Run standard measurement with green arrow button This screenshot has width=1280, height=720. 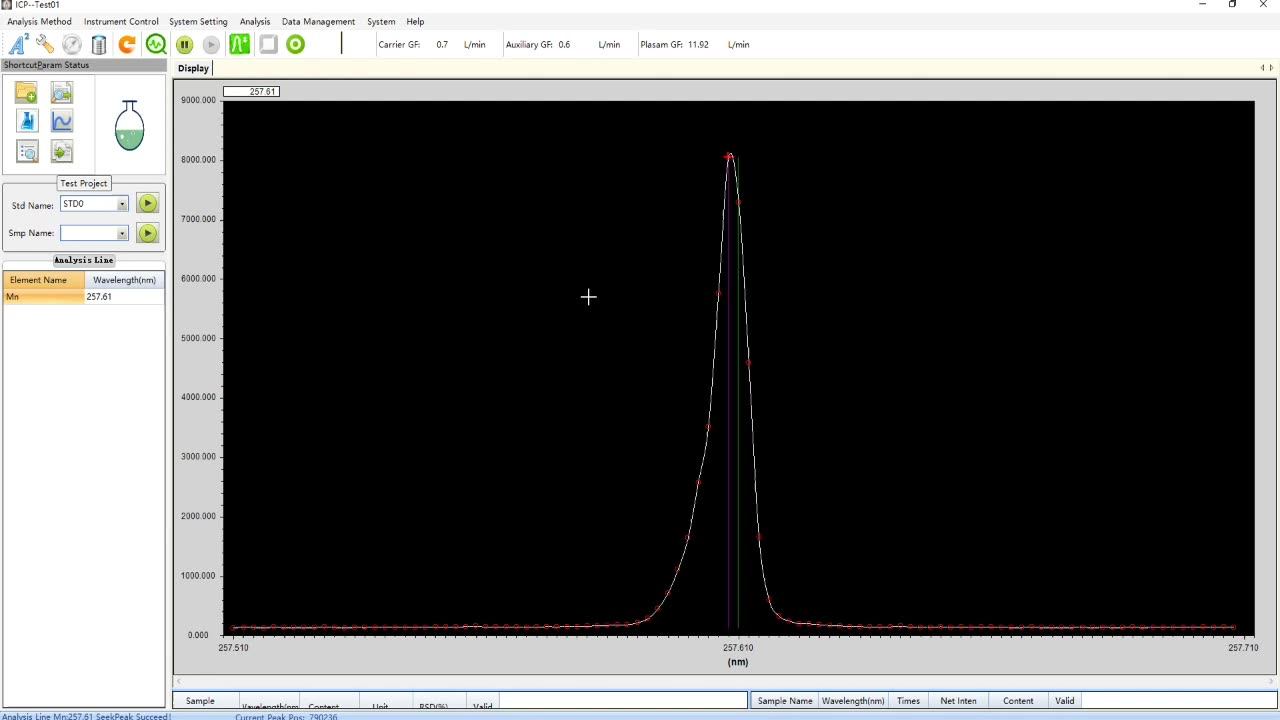[x=147, y=203]
